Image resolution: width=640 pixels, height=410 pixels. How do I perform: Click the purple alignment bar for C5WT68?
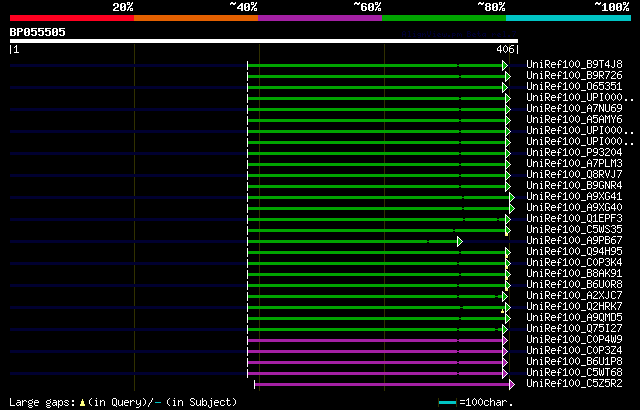(x=375, y=373)
